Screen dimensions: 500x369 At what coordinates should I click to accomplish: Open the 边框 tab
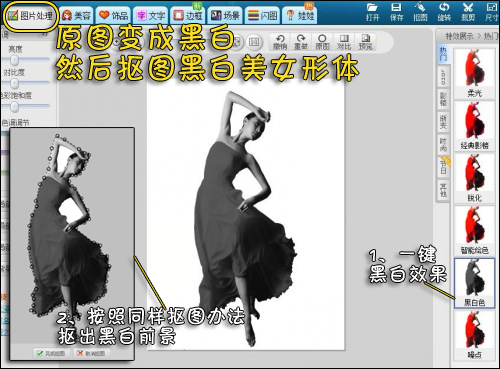point(188,15)
